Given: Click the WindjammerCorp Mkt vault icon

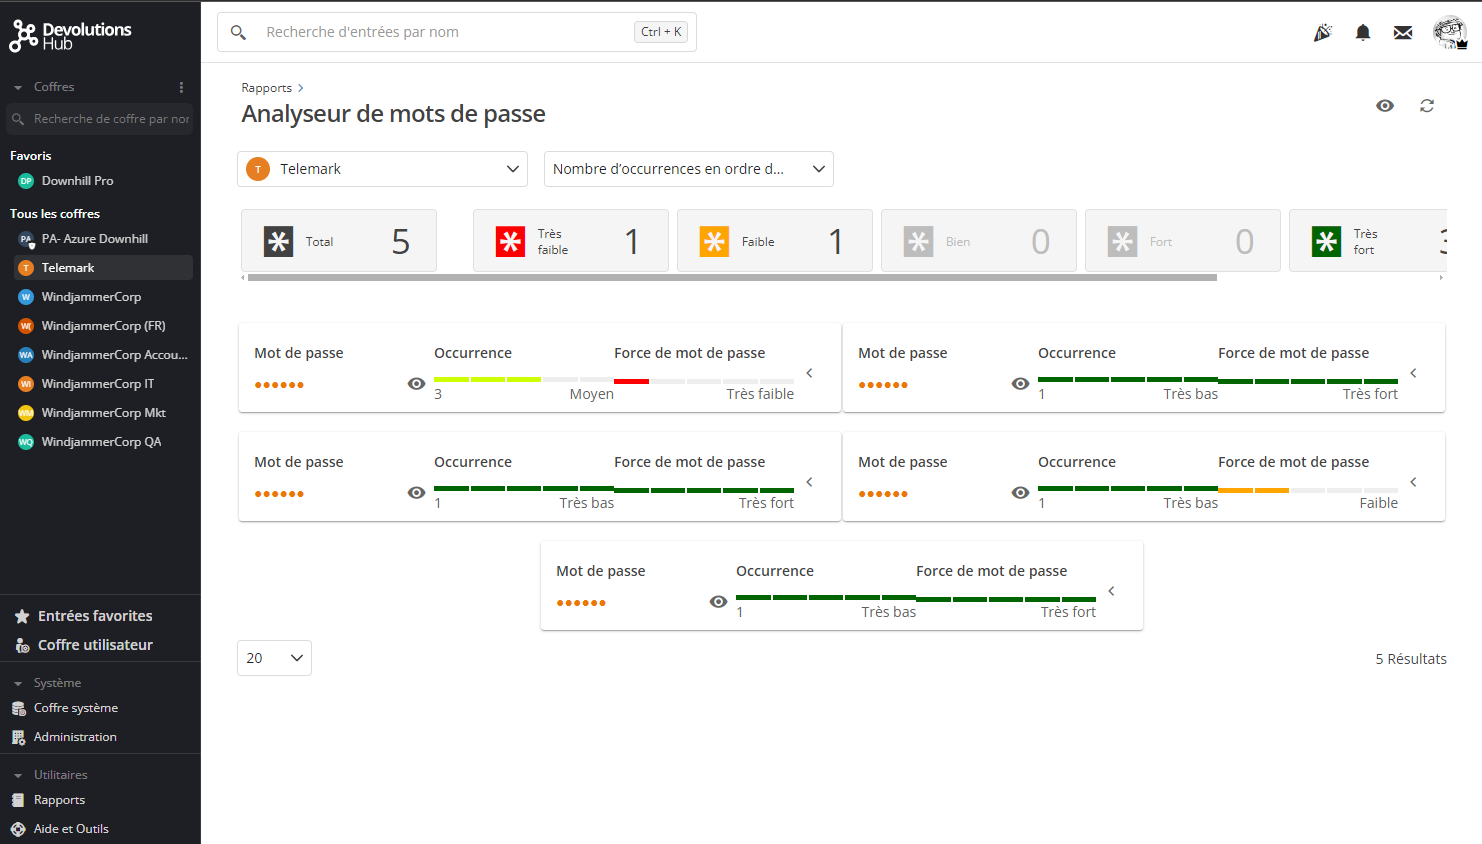Looking at the screenshot, I should (26, 413).
